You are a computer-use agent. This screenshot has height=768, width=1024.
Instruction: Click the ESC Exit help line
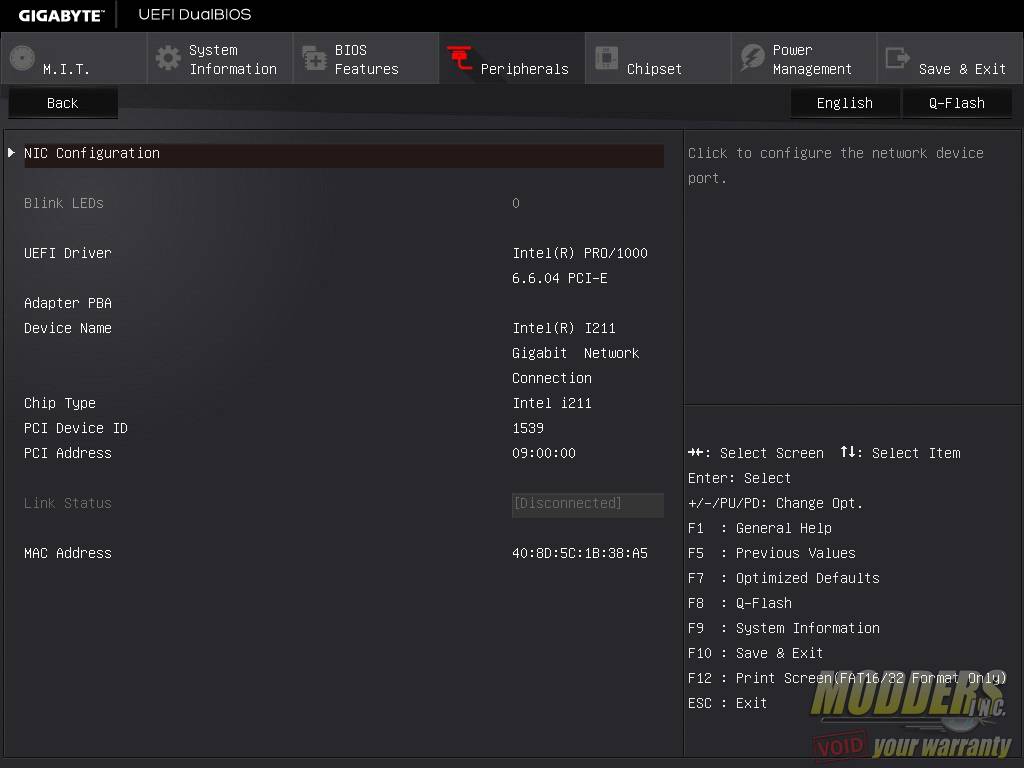click(x=728, y=703)
